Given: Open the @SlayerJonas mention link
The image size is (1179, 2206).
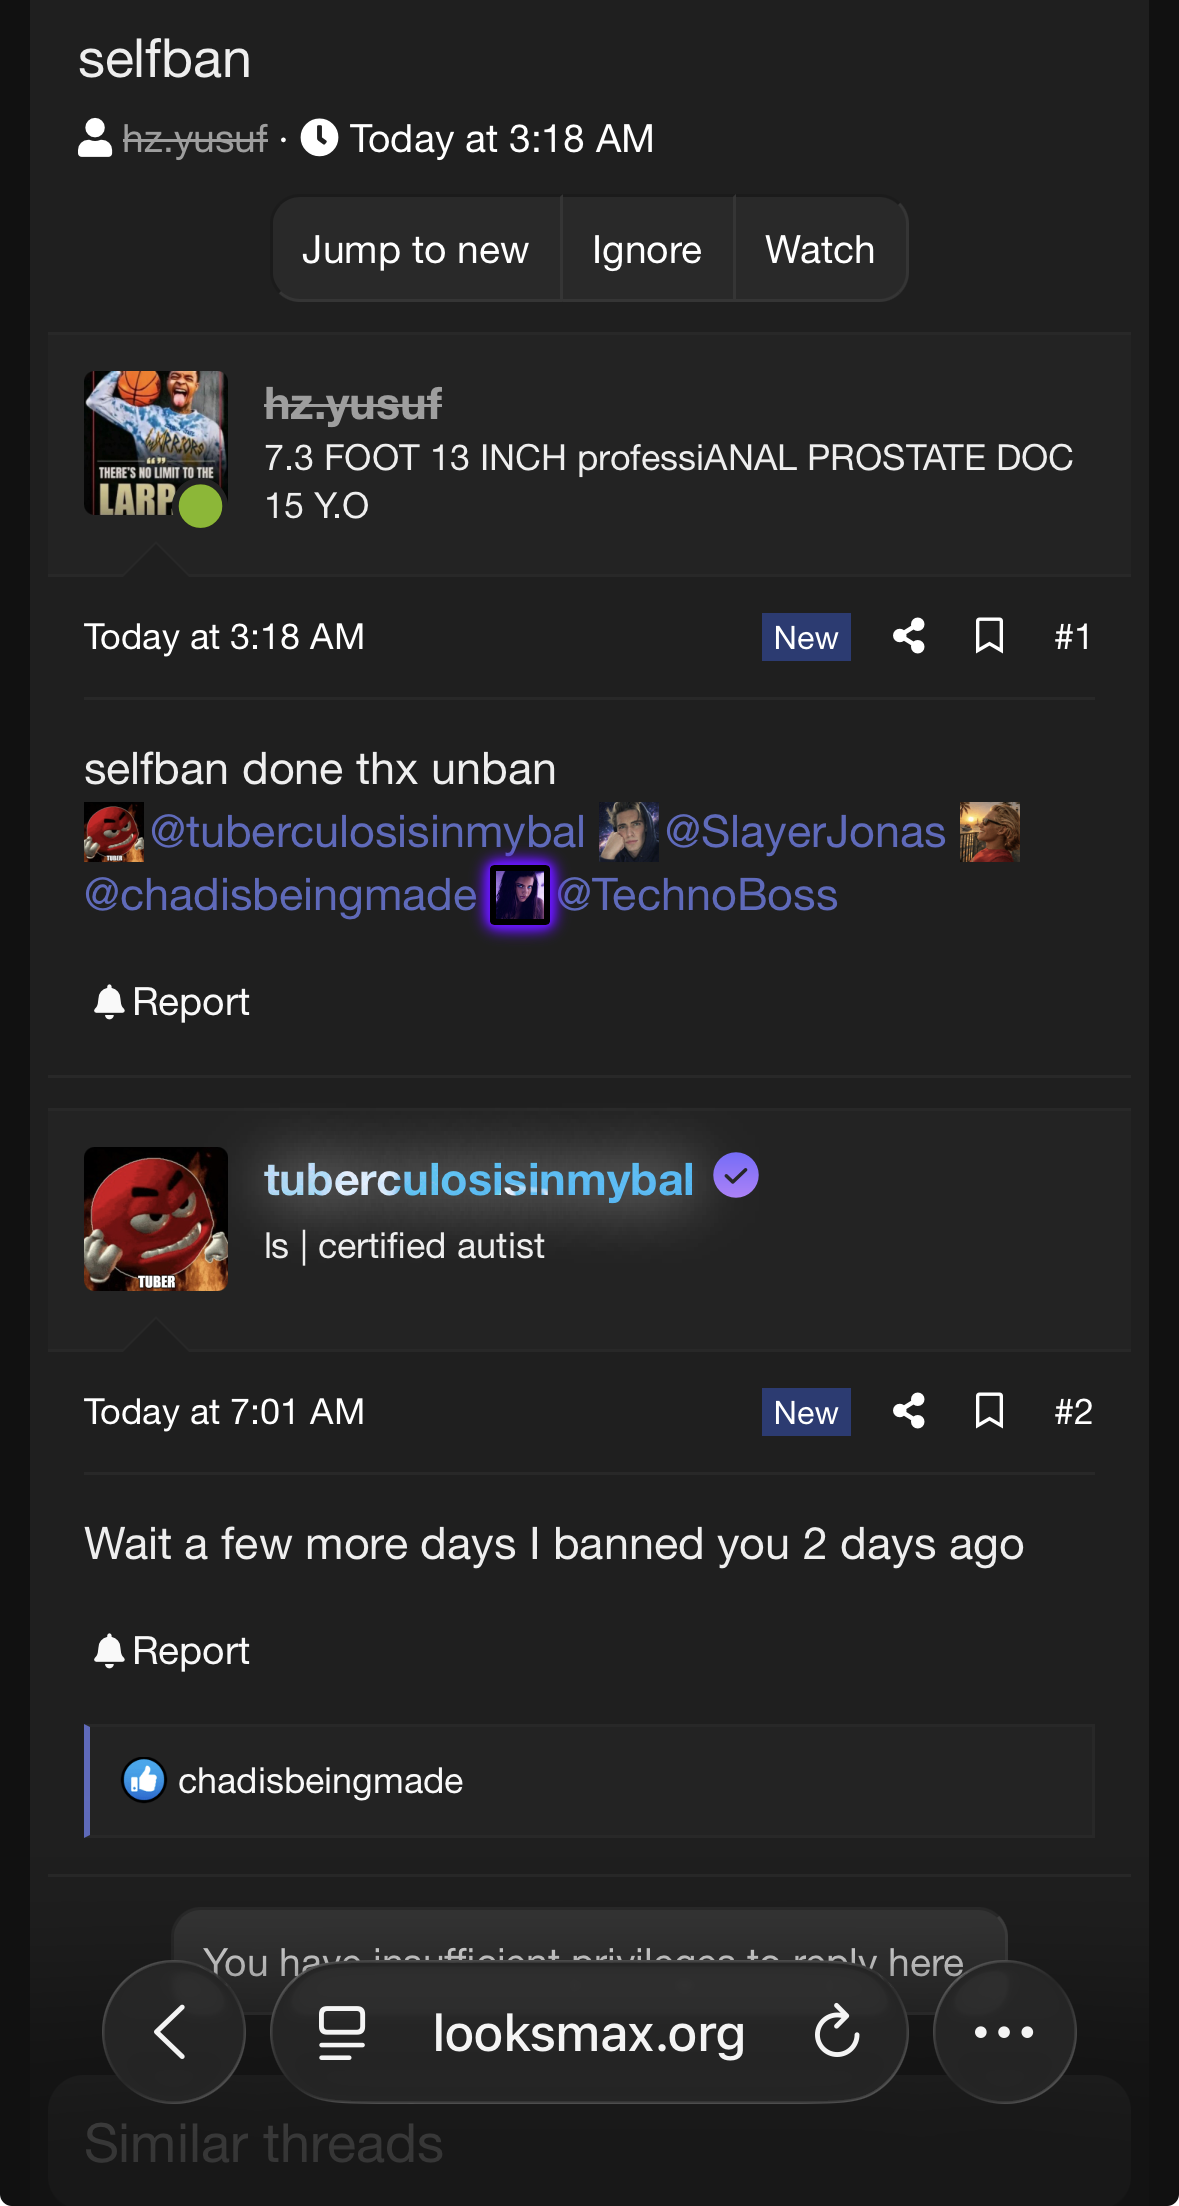Looking at the screenshot, I should coord(805,832).
